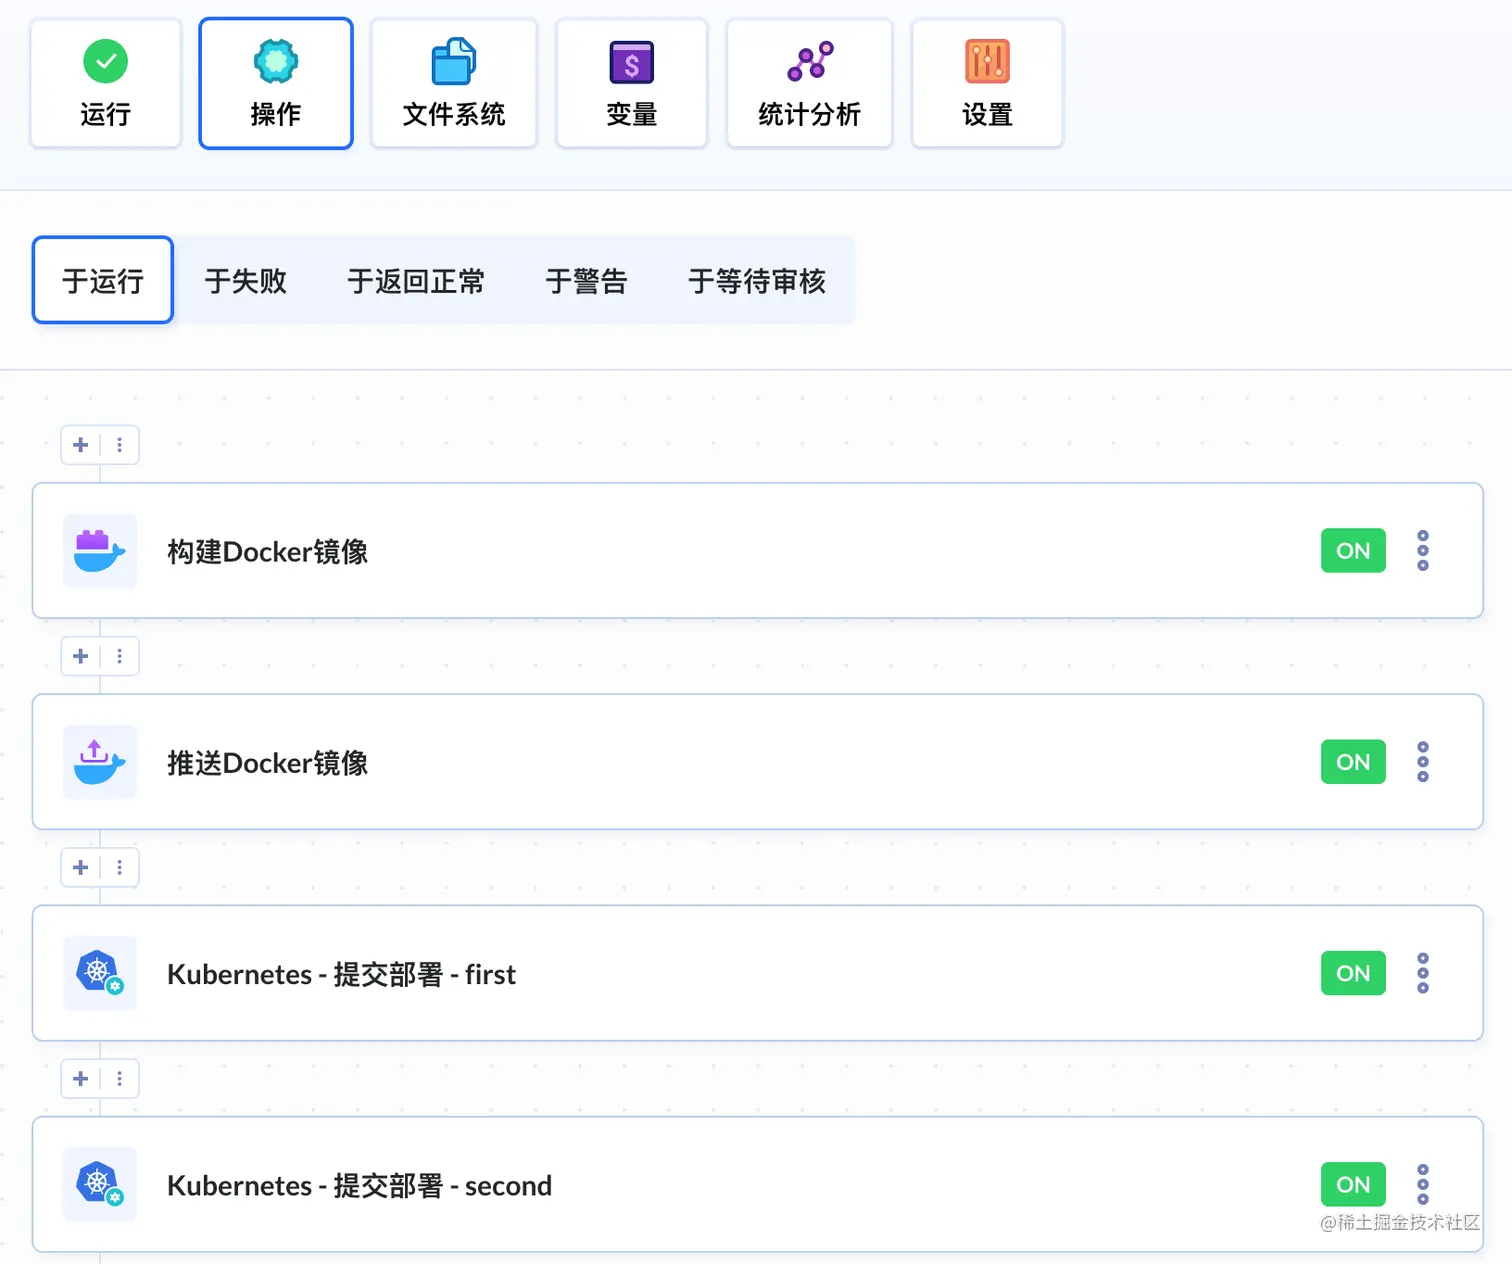Select the 于运行 sub-tab

point(103,280)
